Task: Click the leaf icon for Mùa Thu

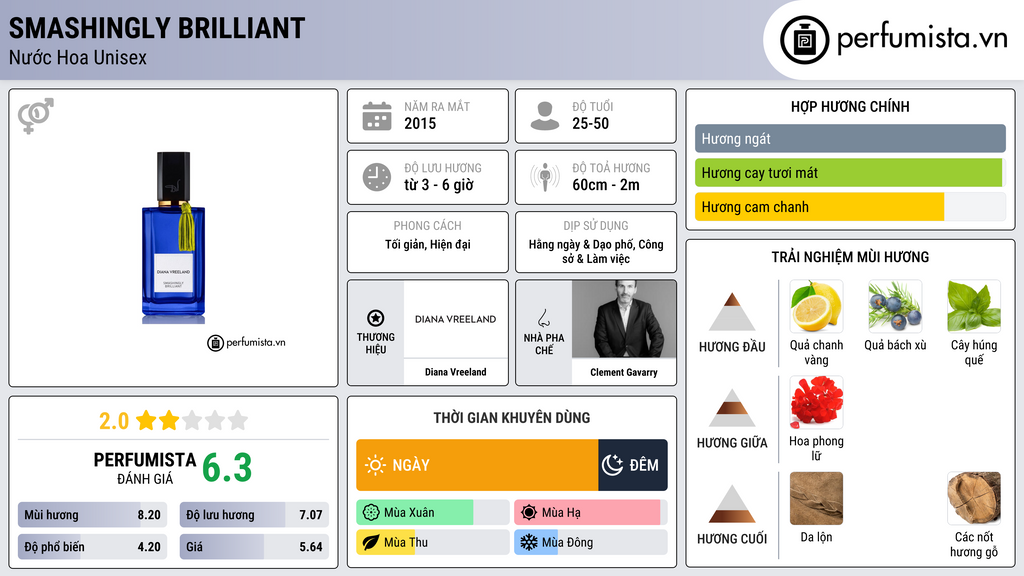Action: click(x=371, y=542)
